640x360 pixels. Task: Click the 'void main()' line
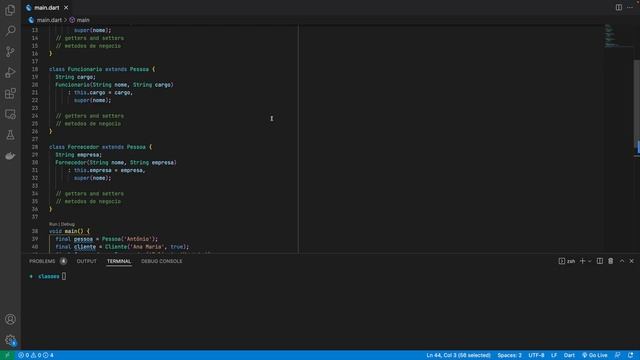[x=69, y=231]
